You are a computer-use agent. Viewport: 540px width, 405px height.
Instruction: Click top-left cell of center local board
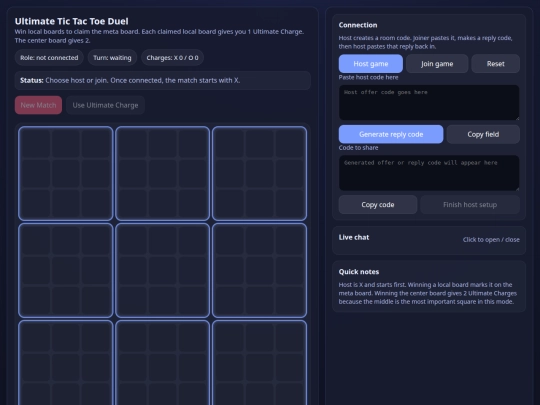pyautogui.click(x=133, y=241)
